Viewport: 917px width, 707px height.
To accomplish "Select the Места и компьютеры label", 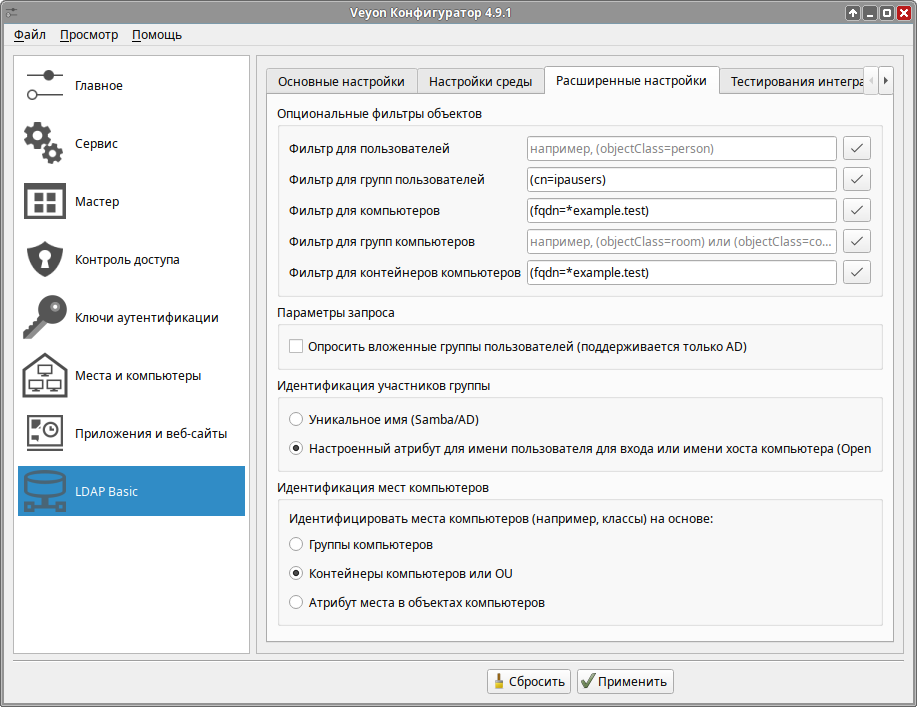I will (x=138, y=375).
